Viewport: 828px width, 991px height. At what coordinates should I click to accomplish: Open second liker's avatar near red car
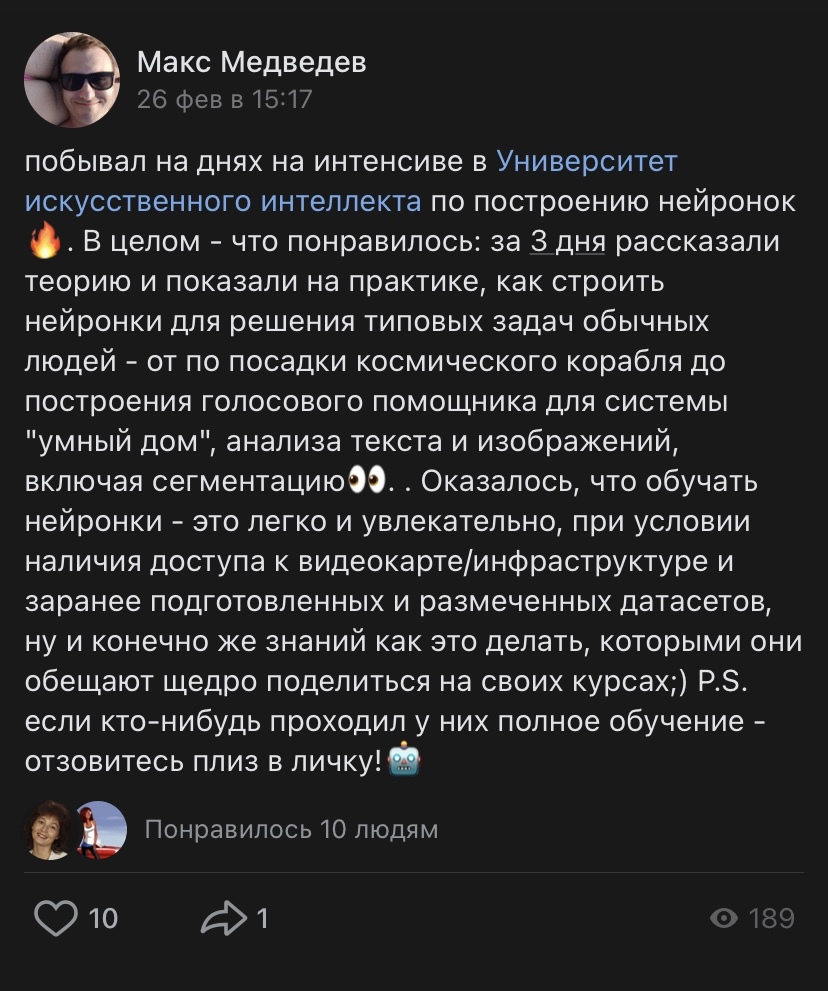pos(100,830)
